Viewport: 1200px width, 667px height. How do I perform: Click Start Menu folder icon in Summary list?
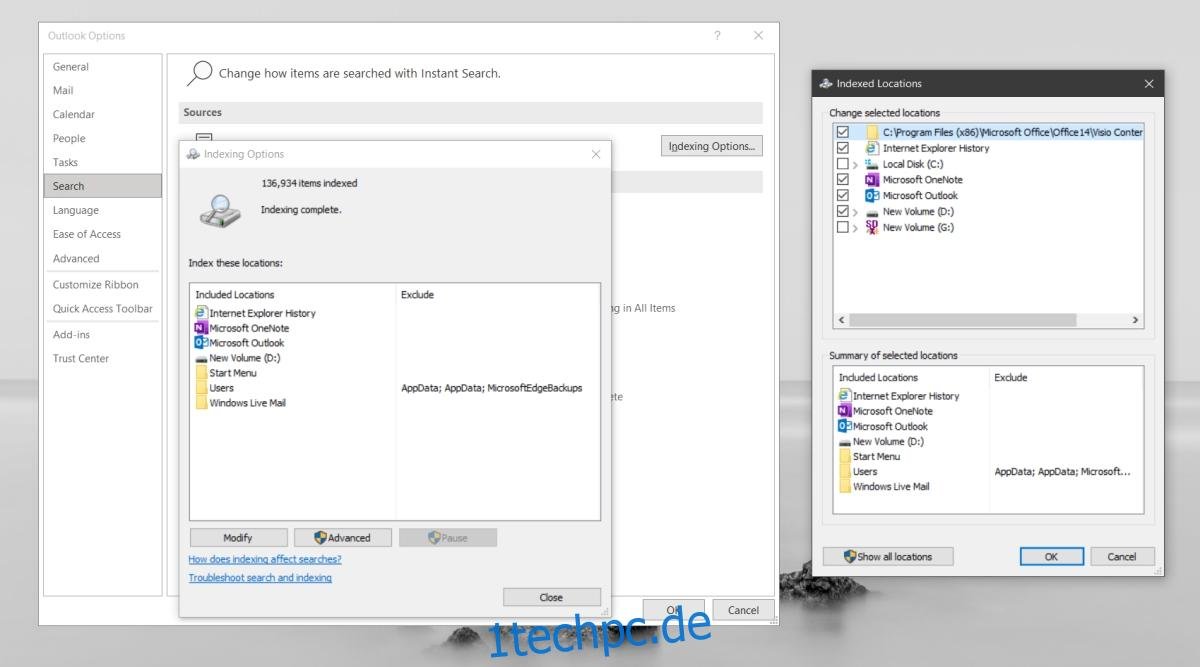coord(845,456)
